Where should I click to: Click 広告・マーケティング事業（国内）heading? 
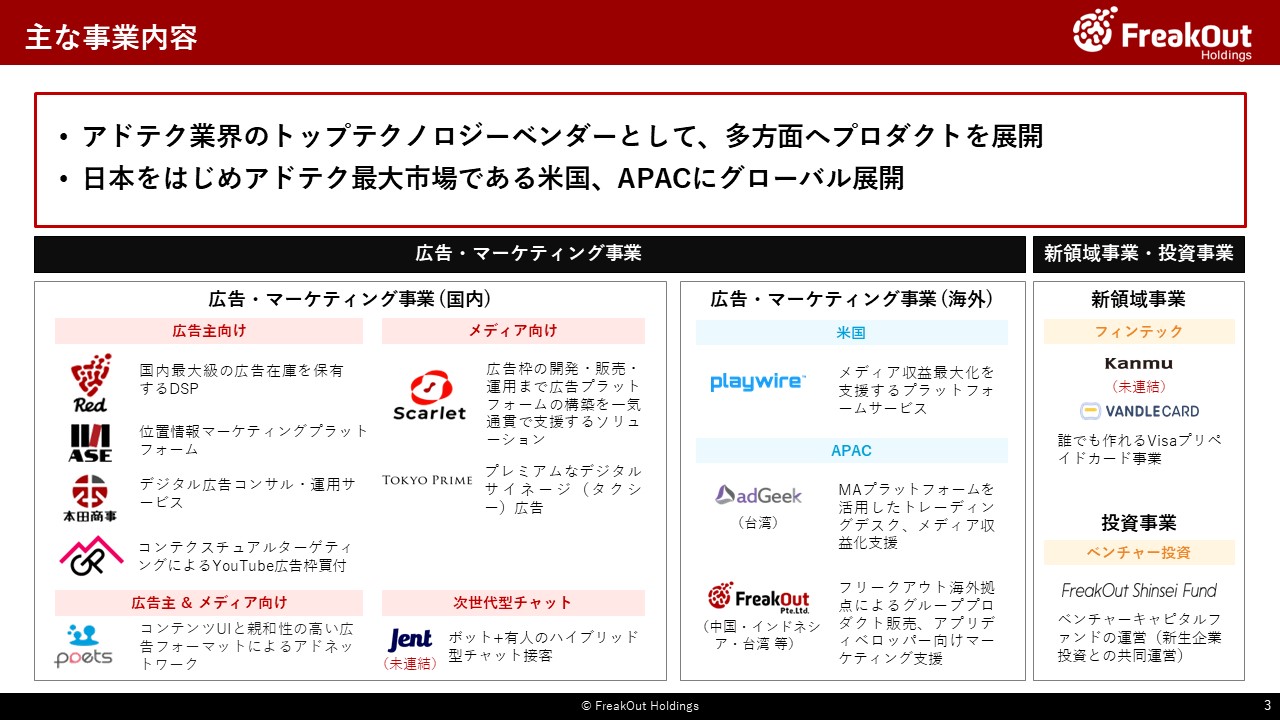(350, 299)
